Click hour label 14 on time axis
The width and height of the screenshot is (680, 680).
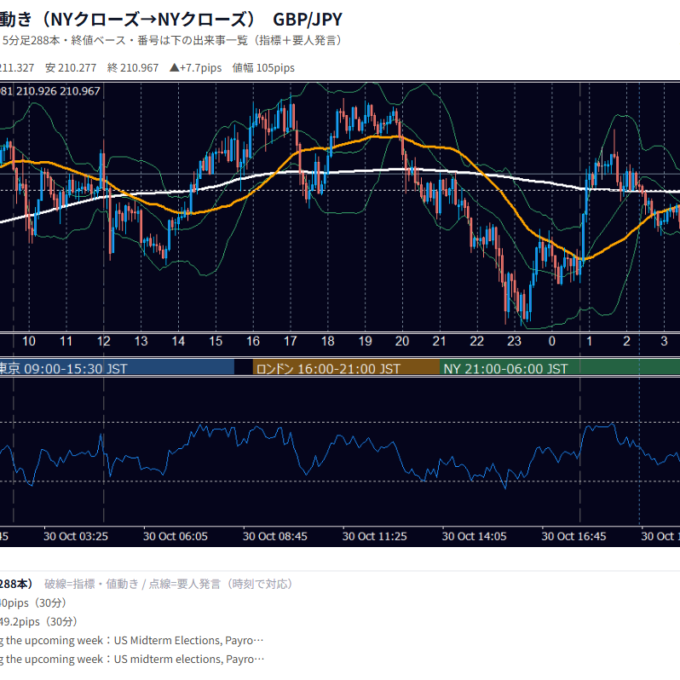[178, 341]
